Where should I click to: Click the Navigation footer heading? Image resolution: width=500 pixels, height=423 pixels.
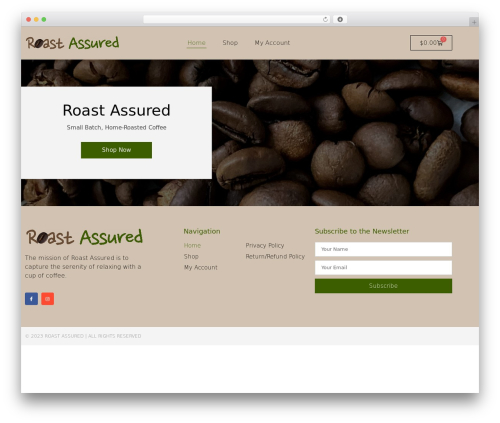[x=202, y=231]
